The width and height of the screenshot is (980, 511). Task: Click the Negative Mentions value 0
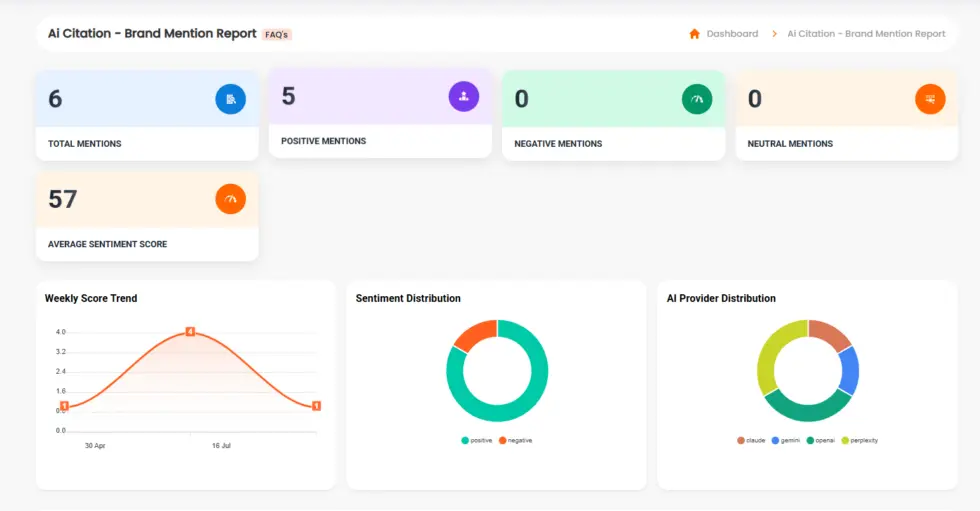(521, 99)
